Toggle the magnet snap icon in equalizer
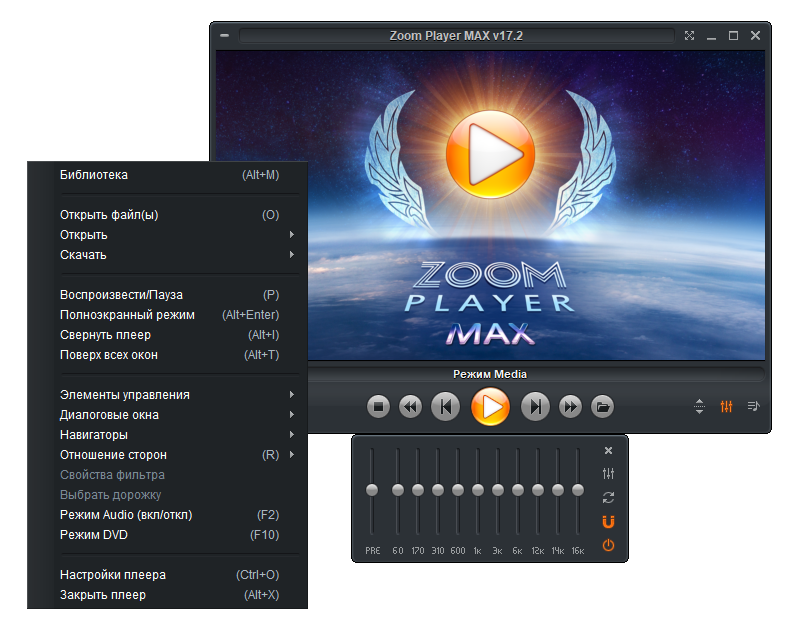The image size is (800, 634). 608,521
